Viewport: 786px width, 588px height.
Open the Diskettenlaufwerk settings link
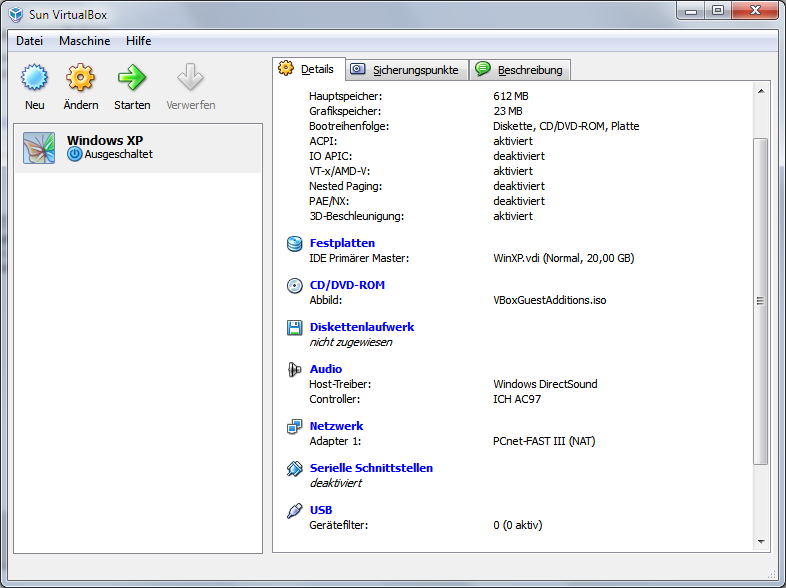point(362,327)
